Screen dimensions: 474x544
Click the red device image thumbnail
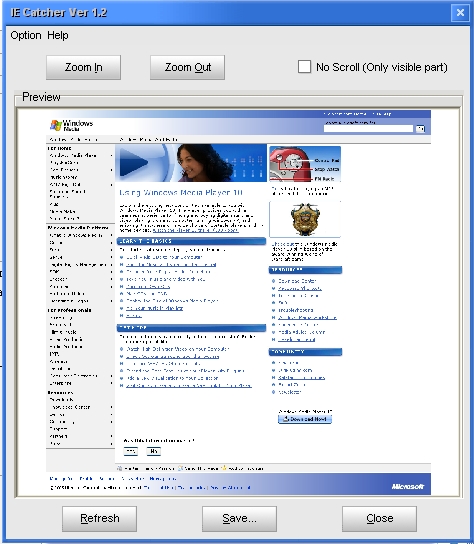(x=305, y=164)
